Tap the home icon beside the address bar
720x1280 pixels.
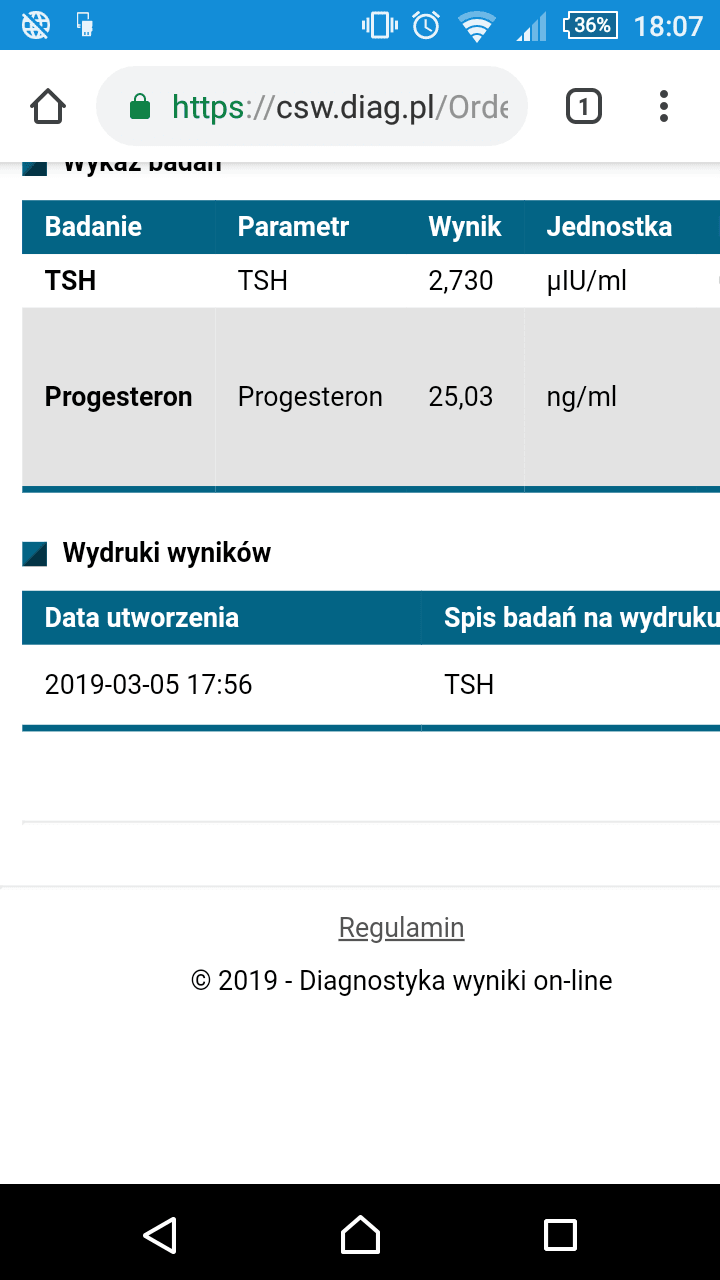tap(47, 105)
